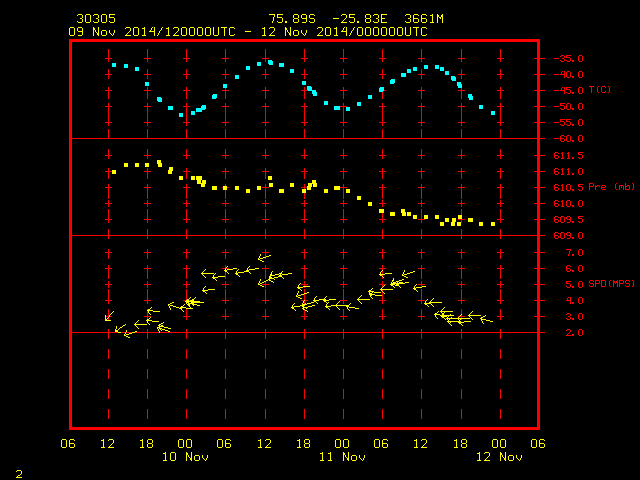Click the downward wind arrow at 12 UTC
Image resolution: width=640 pixels, height=480 pixels.
point(109,316)
